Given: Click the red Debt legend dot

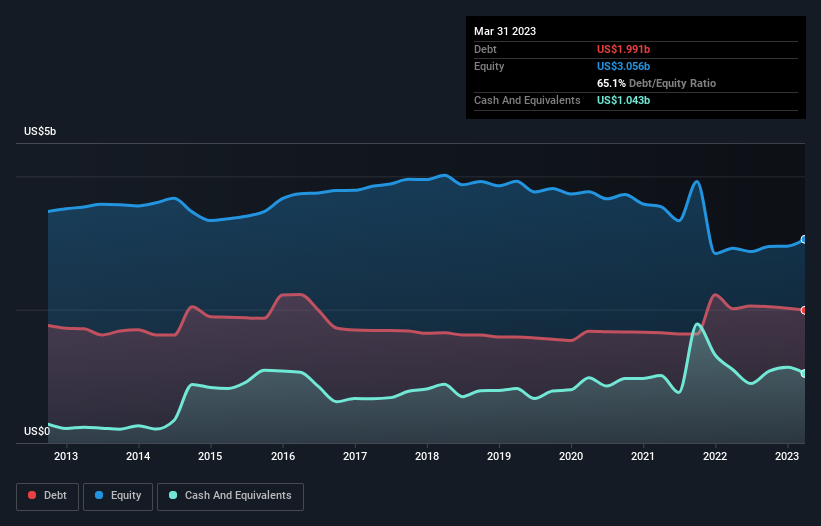Looking at the screenshot, I should [32, 495].
